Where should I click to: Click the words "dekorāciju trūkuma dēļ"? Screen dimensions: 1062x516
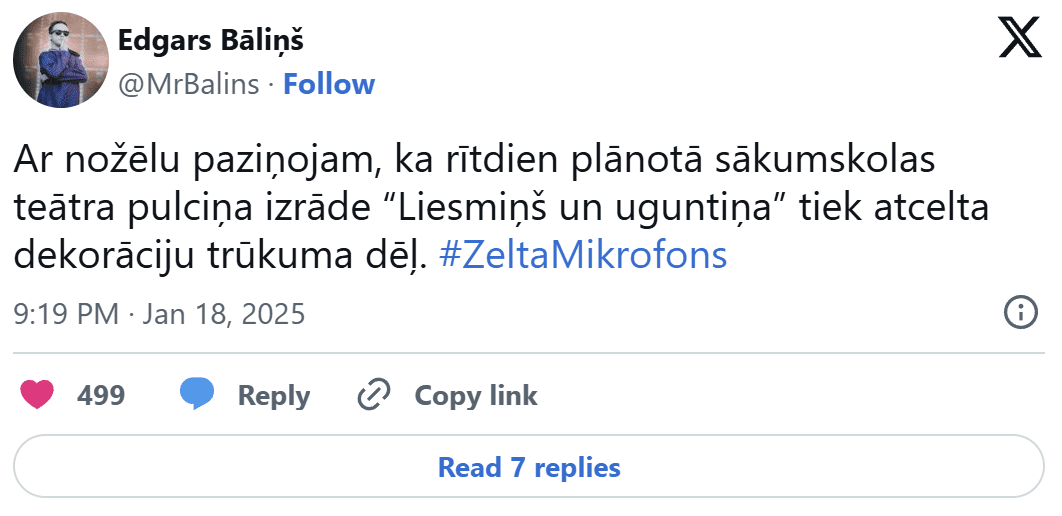[220, 256]
